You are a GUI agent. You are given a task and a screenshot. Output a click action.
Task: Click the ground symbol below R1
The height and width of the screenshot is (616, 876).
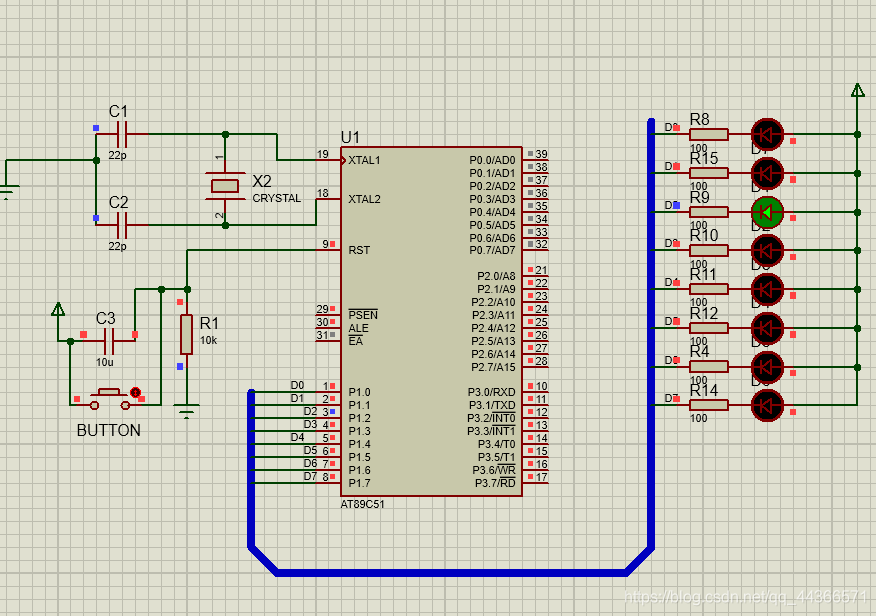click(x=186, y=408)
